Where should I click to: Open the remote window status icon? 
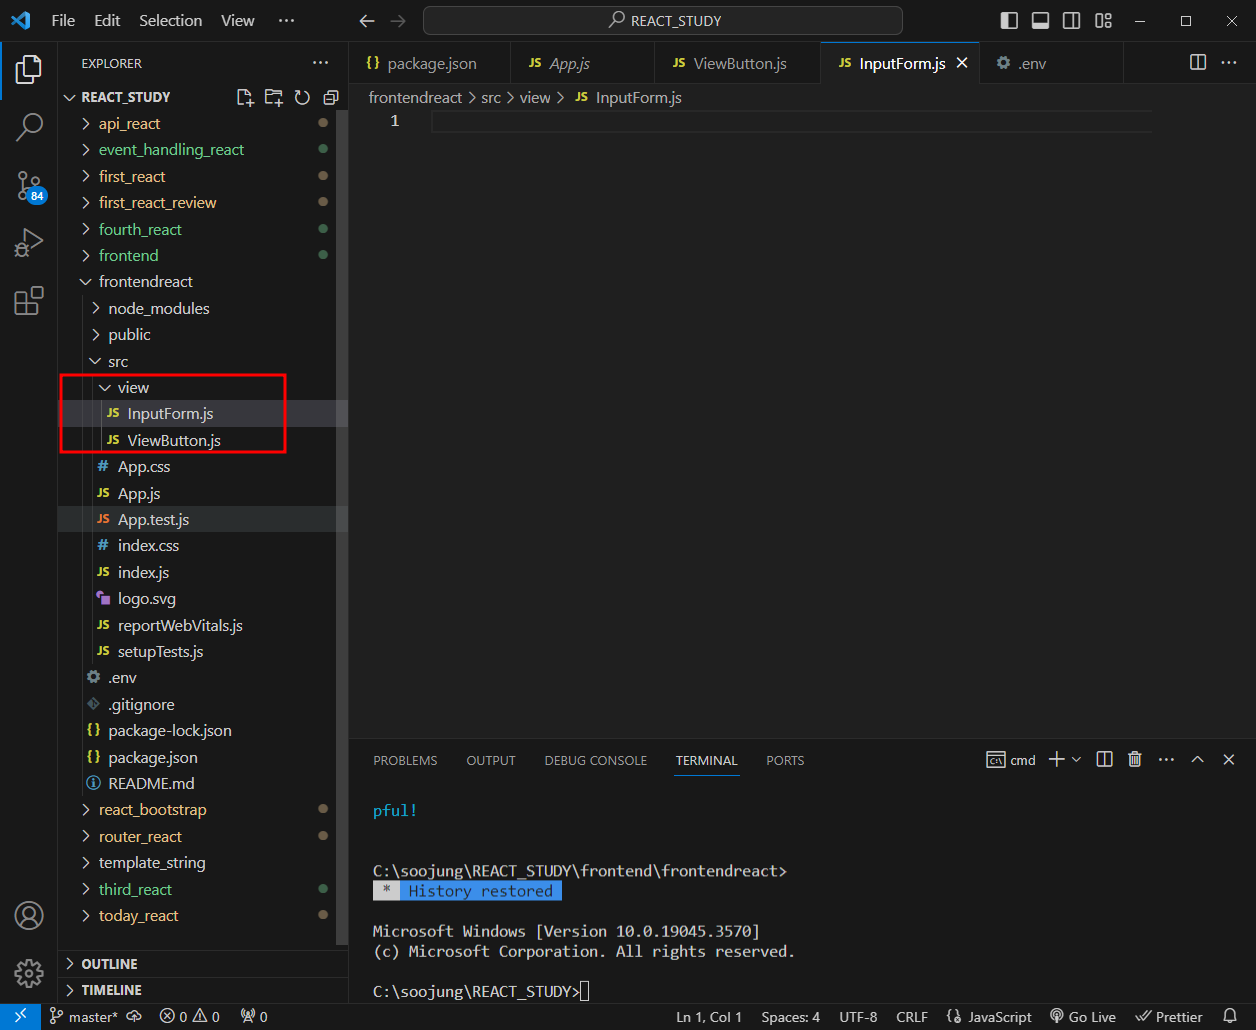20,1016
